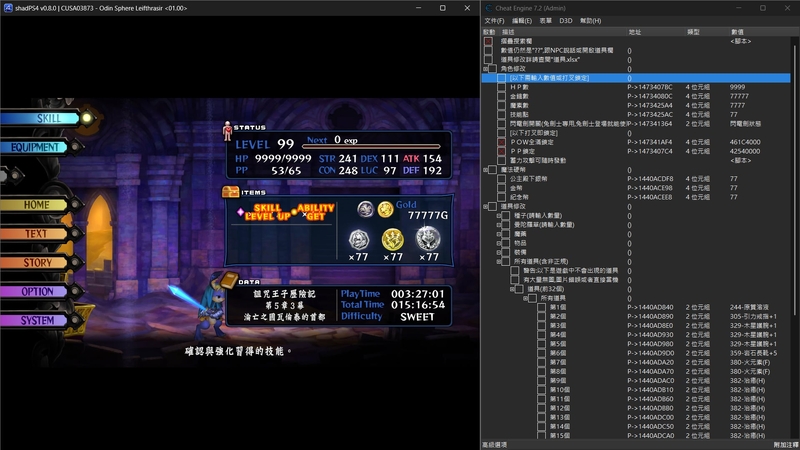The width and height of the screenshot is (800, 450).
Task: Maximize the shadPS4 window
Action: click(442, 8)
